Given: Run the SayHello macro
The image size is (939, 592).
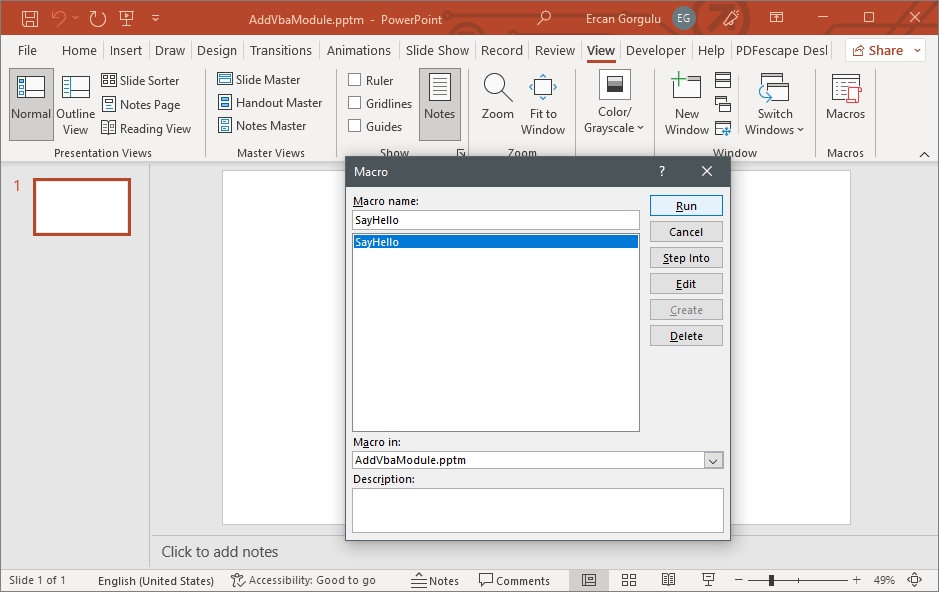Looking at the screenshot, I should tap(686, 205).
